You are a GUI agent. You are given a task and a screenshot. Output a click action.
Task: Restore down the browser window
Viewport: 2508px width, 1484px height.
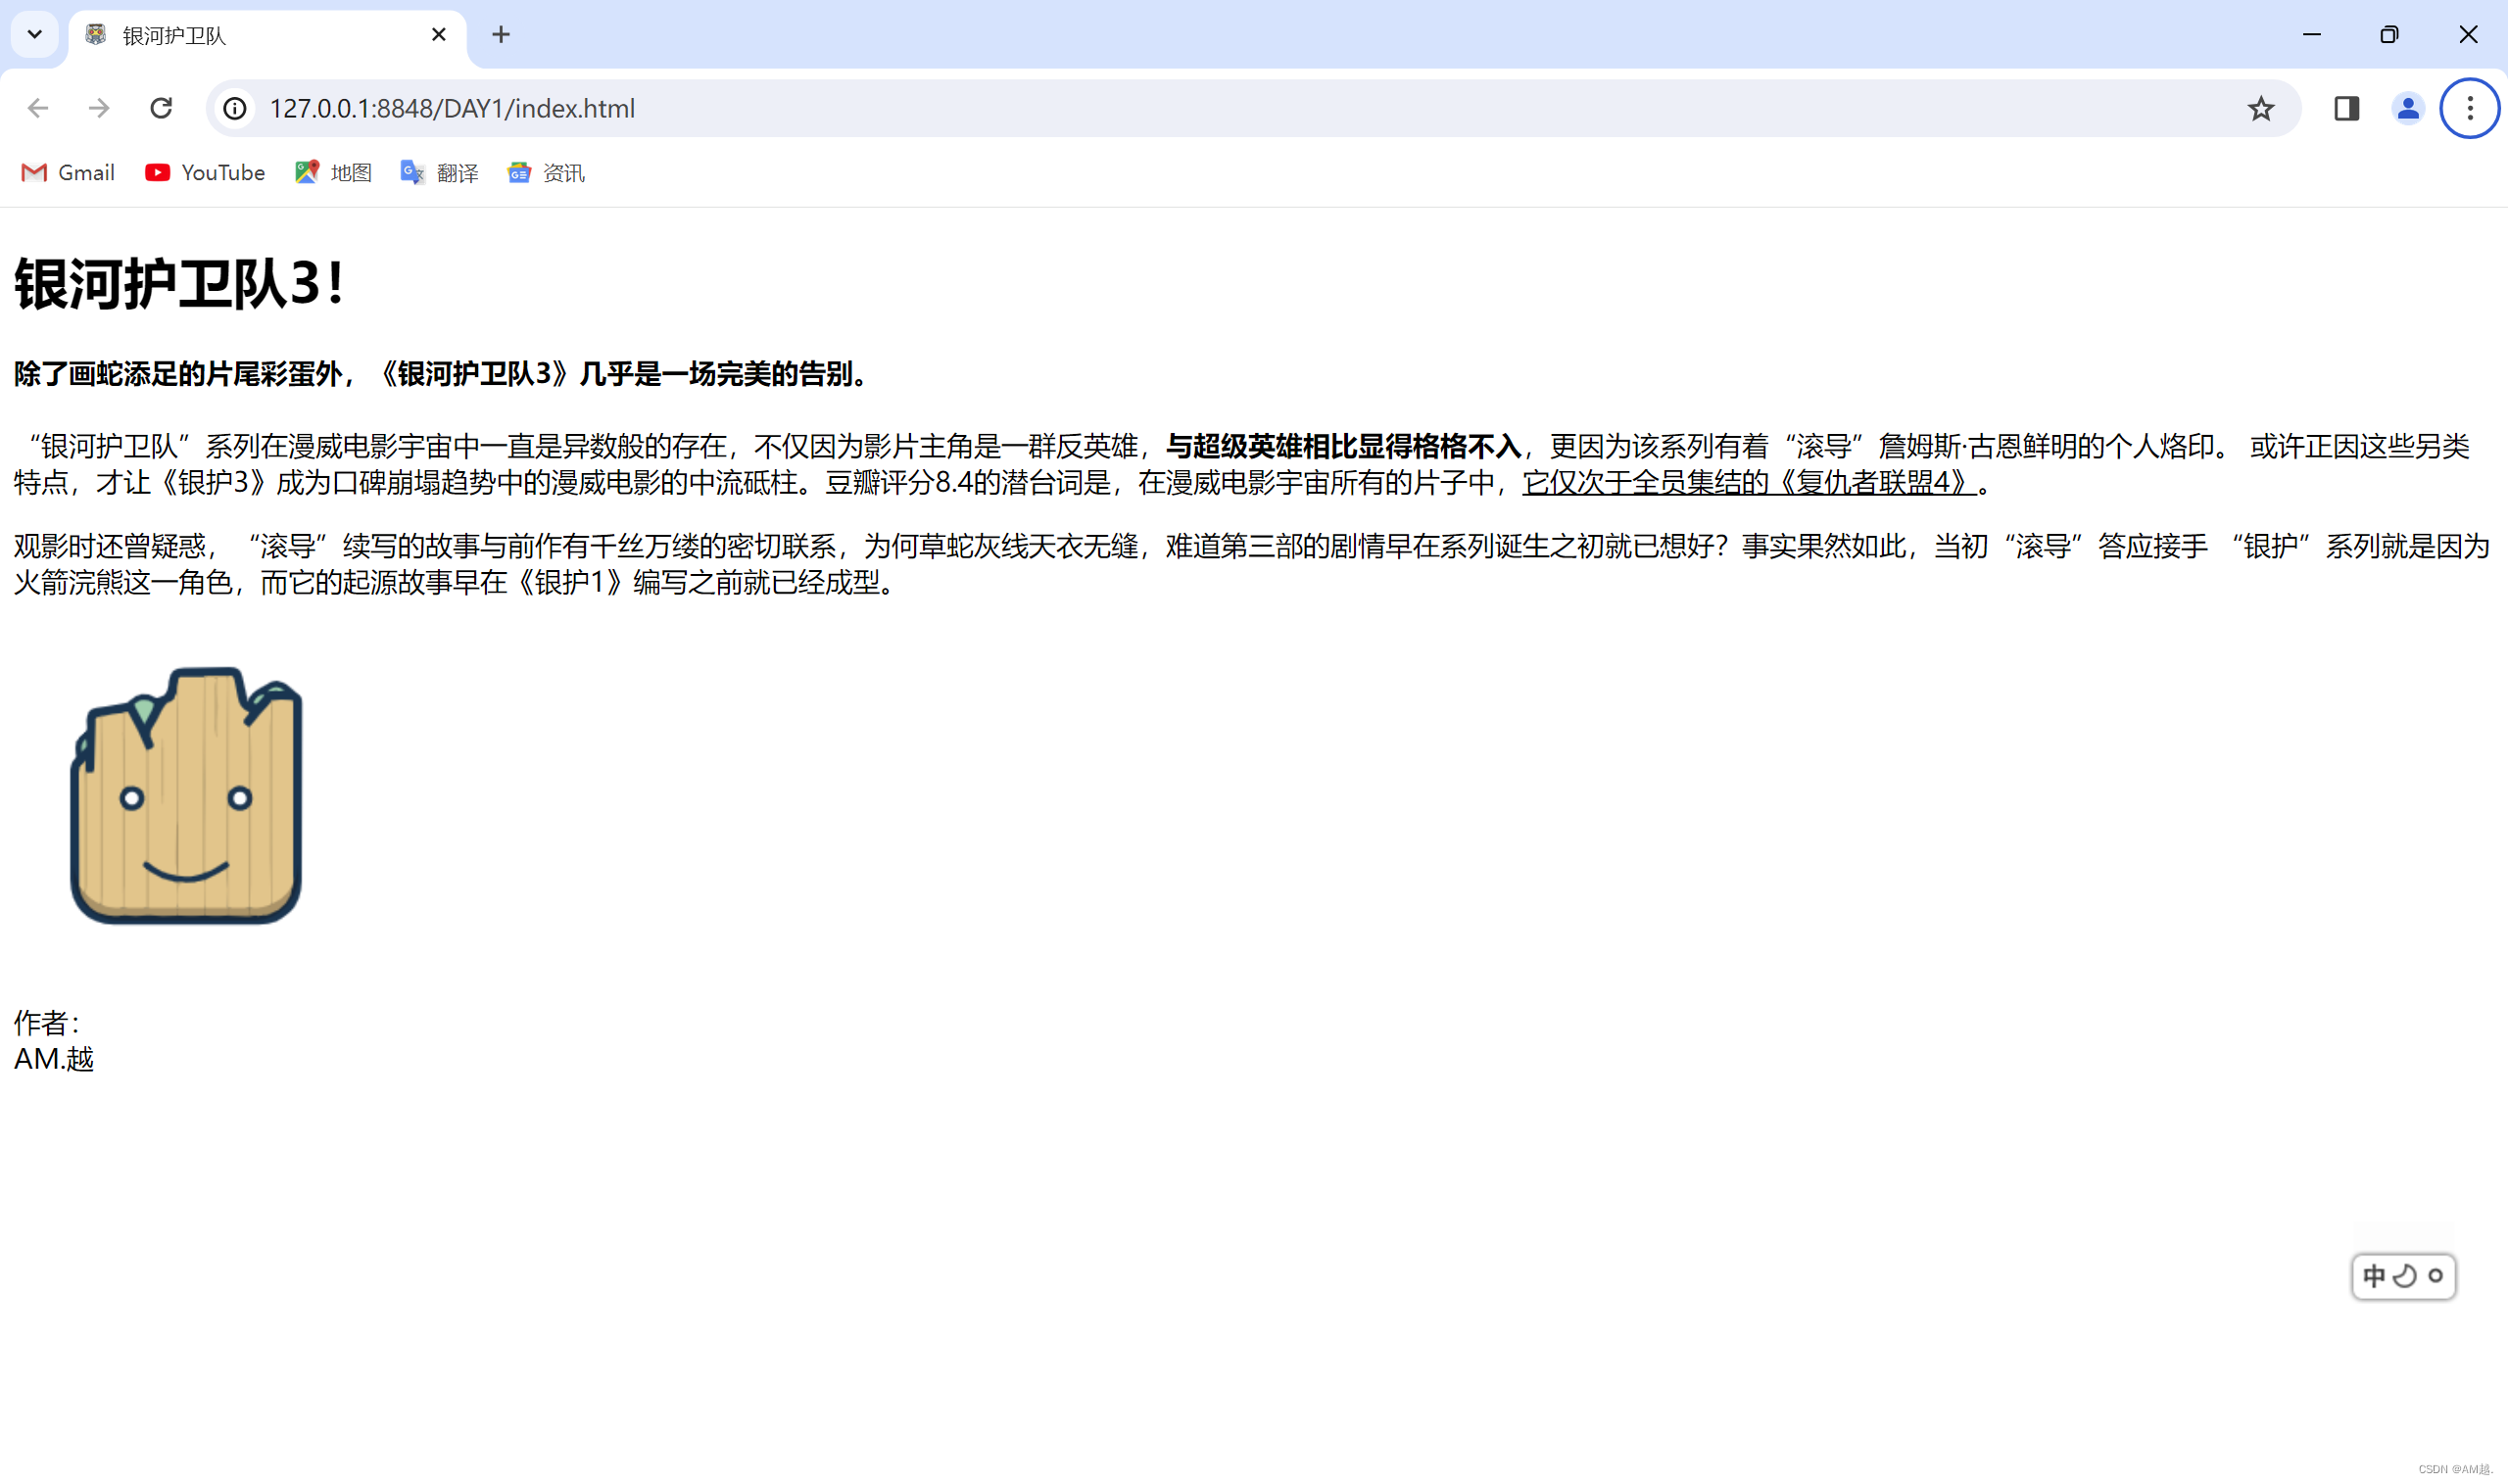tap(2389, 35)
